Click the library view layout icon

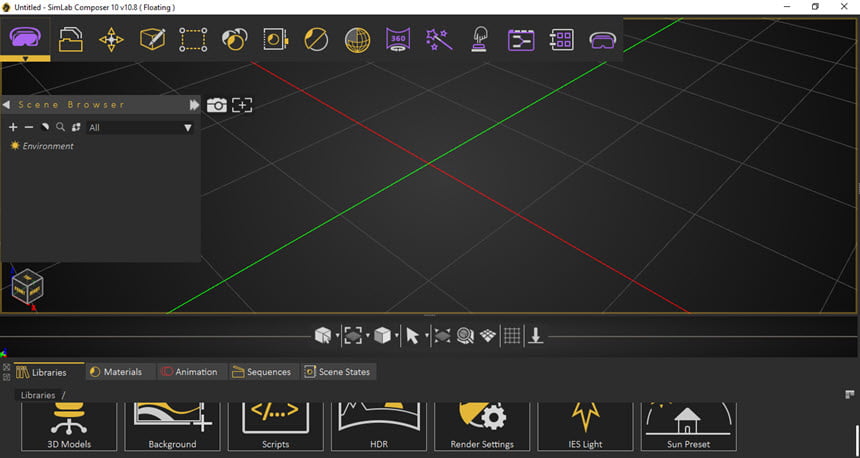[x=850, y=395]
